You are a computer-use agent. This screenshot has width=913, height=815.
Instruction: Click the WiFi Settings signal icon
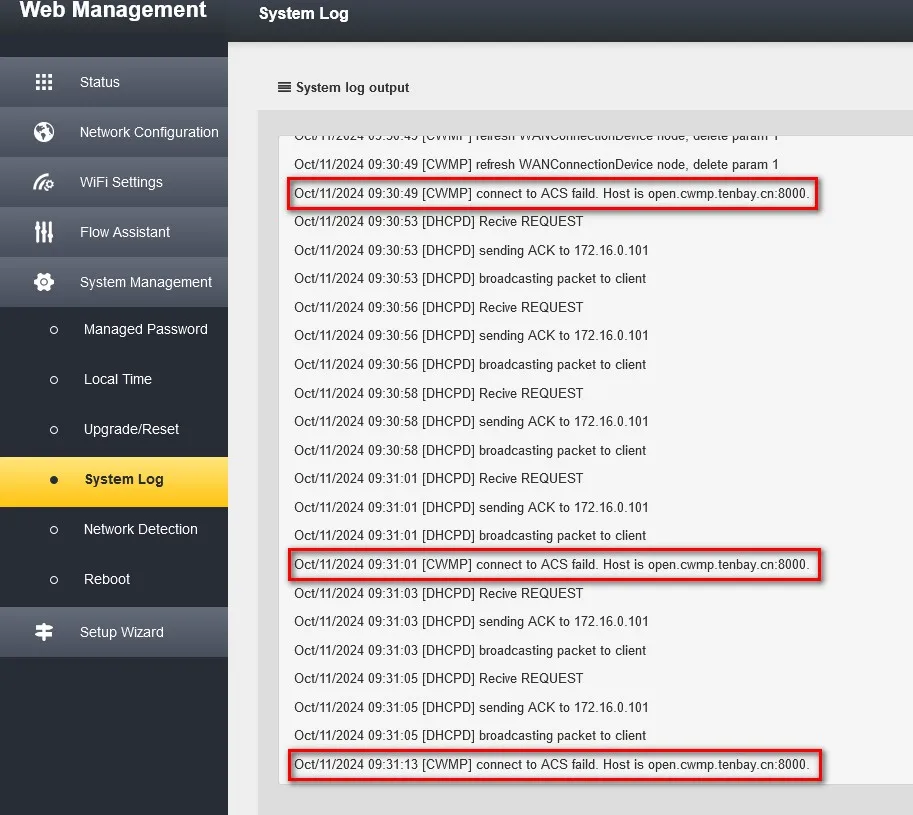(44, 182)
